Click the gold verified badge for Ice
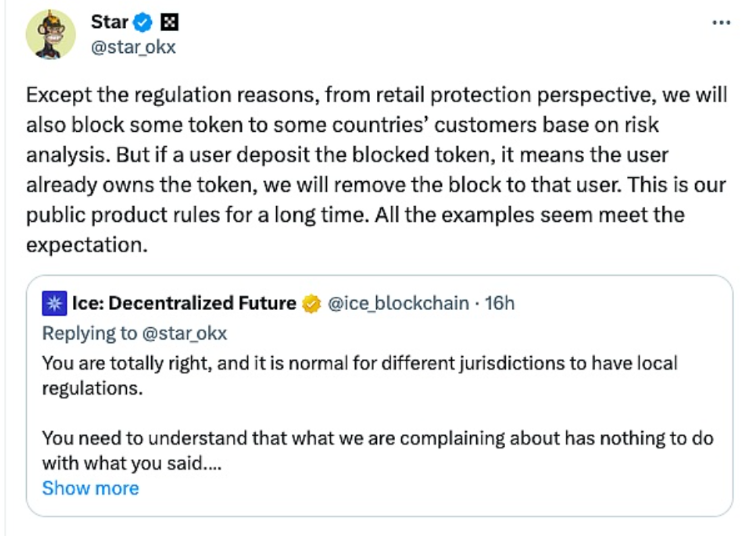Image resolution: width=752 pixels, height=536 pixels. click(312, 303)
